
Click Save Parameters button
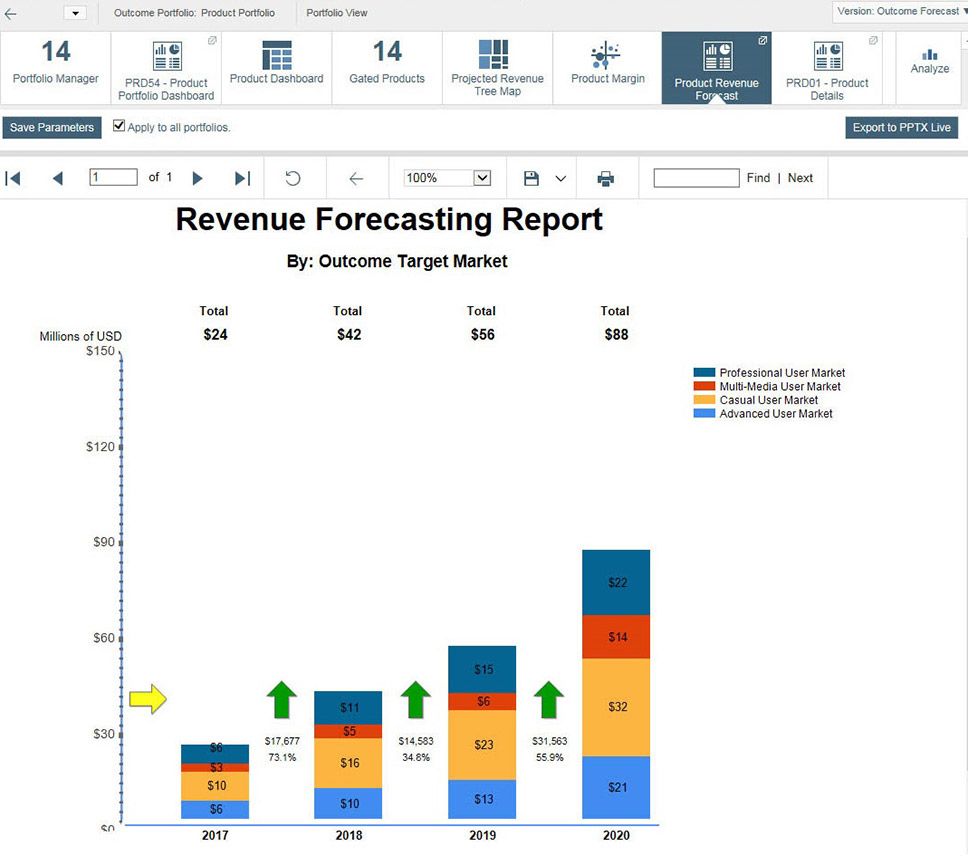52,127
